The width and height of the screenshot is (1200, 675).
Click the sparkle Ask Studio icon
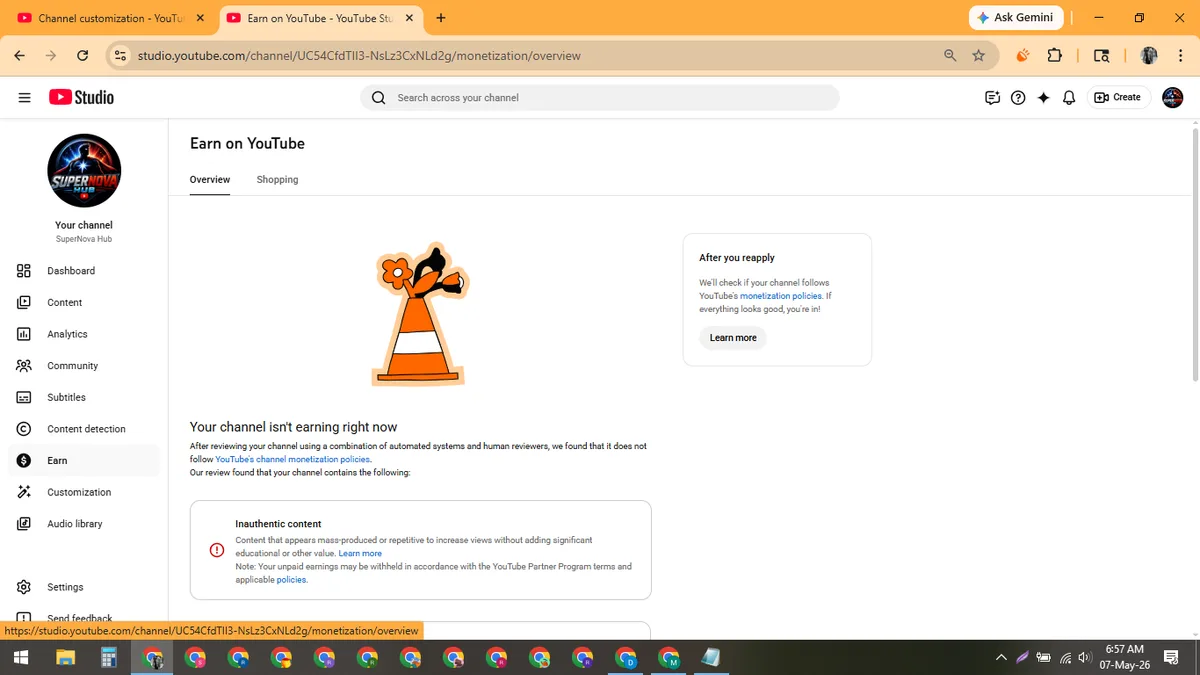[1044, 98]
